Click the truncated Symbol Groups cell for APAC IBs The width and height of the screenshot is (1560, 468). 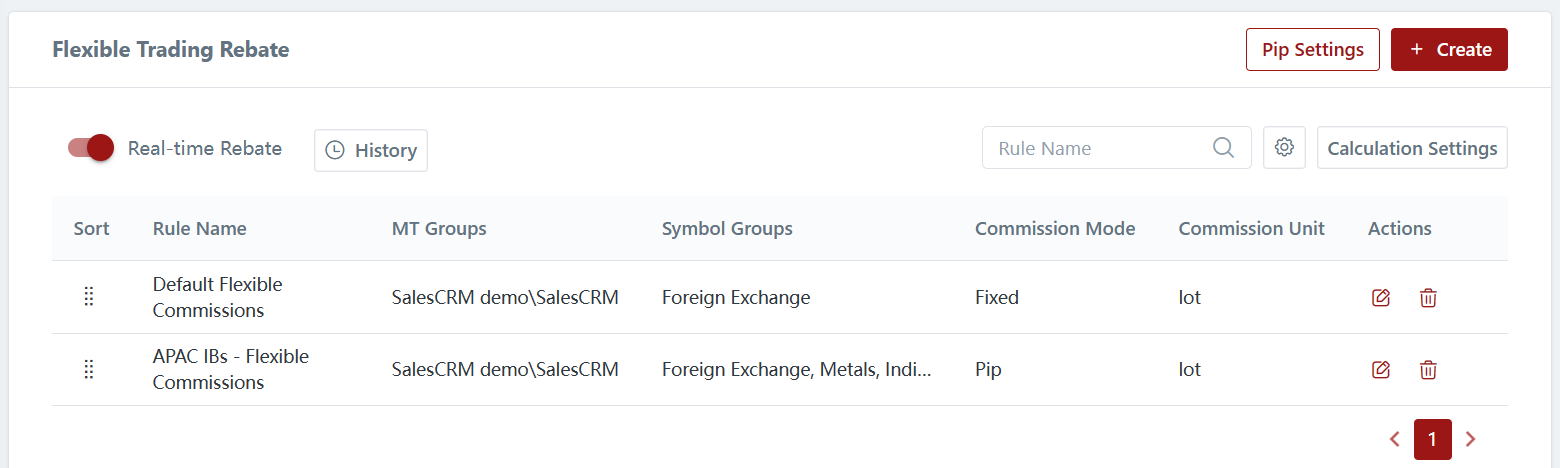[x=796, y=370]
